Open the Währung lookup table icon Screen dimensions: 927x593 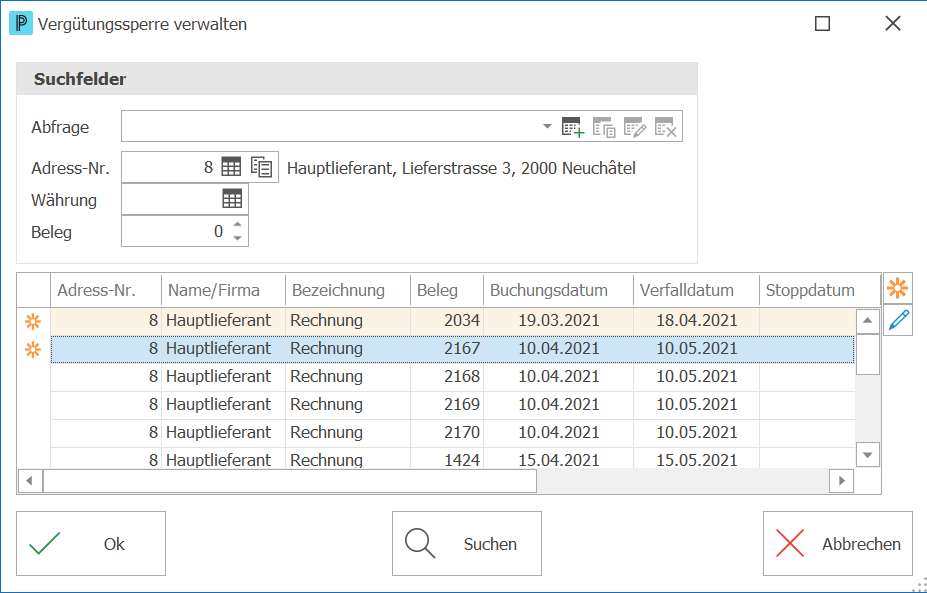point(232,199)
